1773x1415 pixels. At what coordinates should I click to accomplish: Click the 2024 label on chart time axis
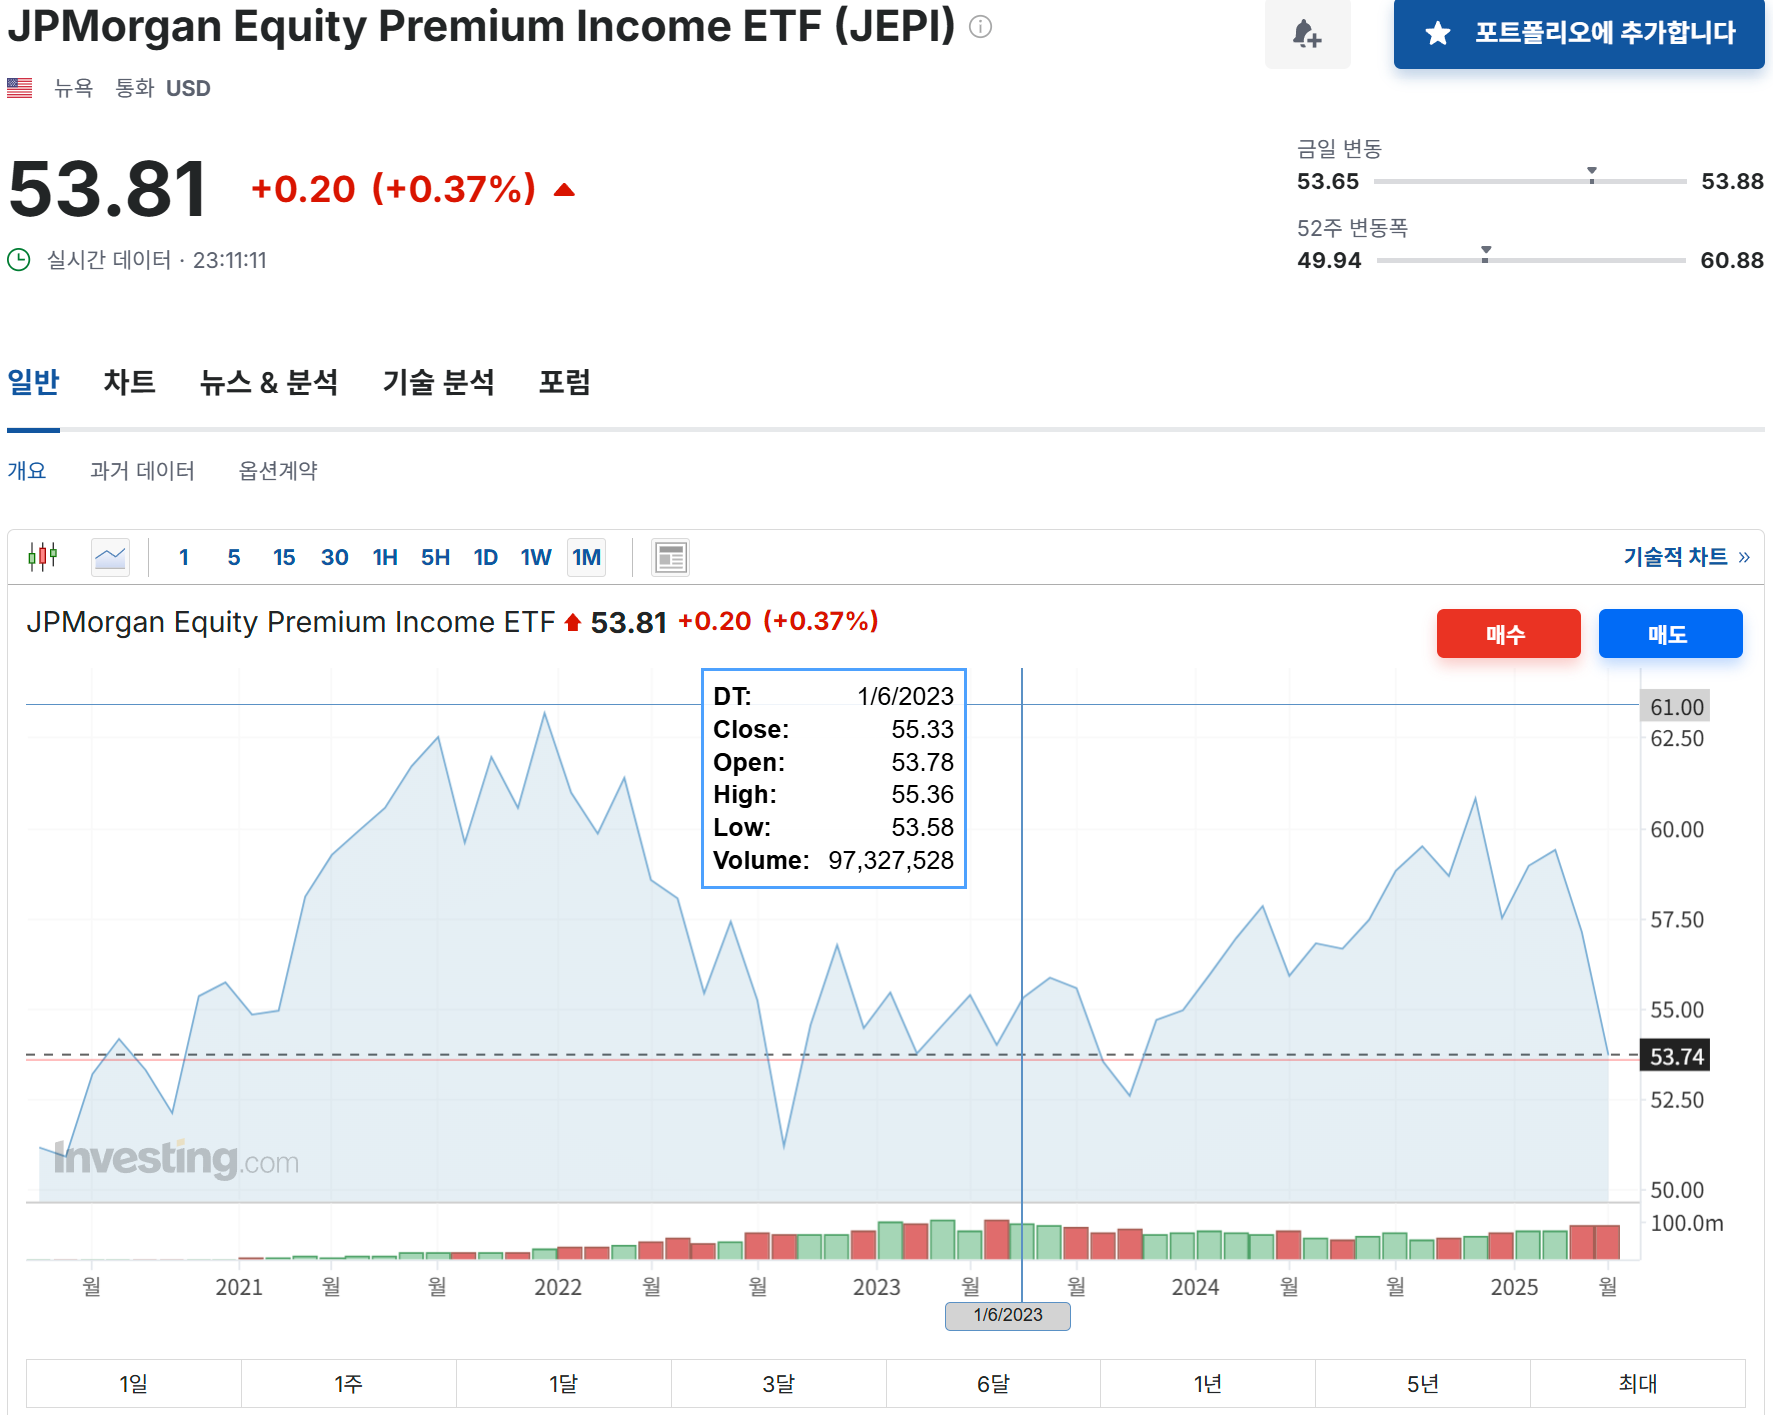coord(1196,1287)
